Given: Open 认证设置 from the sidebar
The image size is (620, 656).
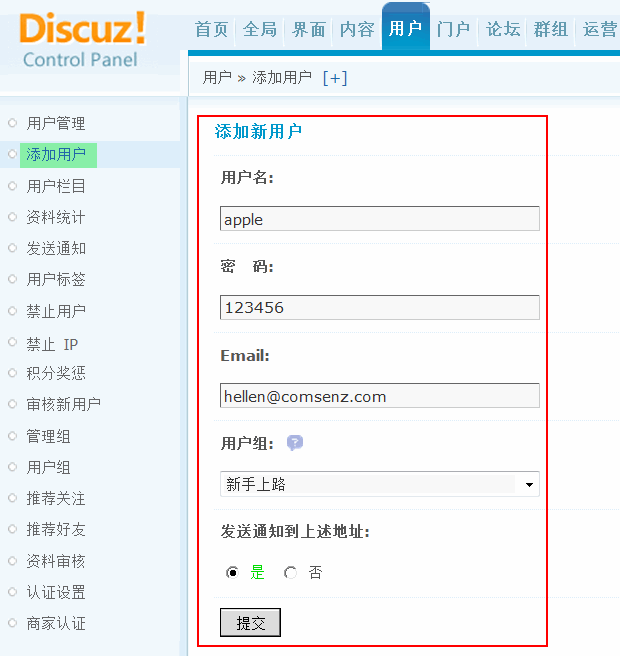Looking at the screenshot, I should point(56,592).
